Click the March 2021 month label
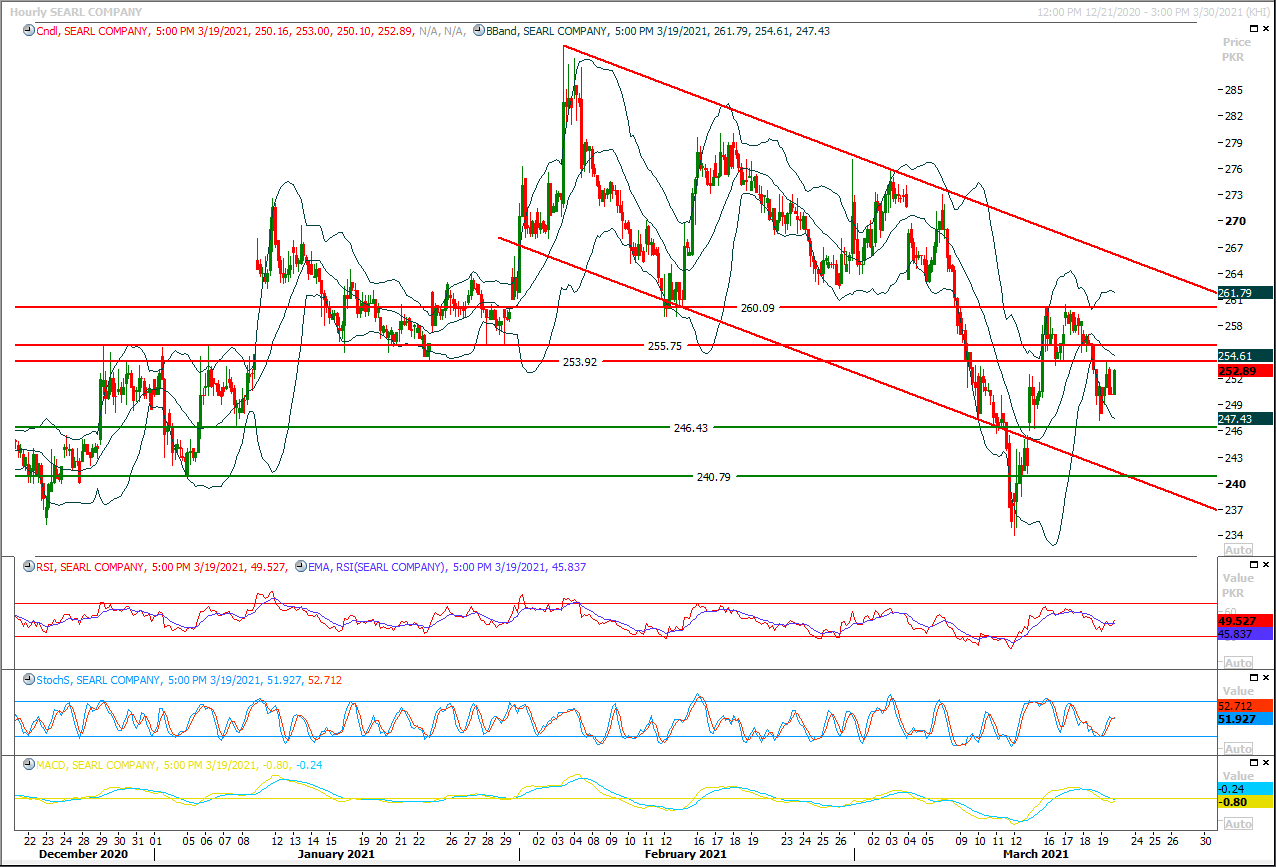The image size is (1276, 867). coord(1037,855)
